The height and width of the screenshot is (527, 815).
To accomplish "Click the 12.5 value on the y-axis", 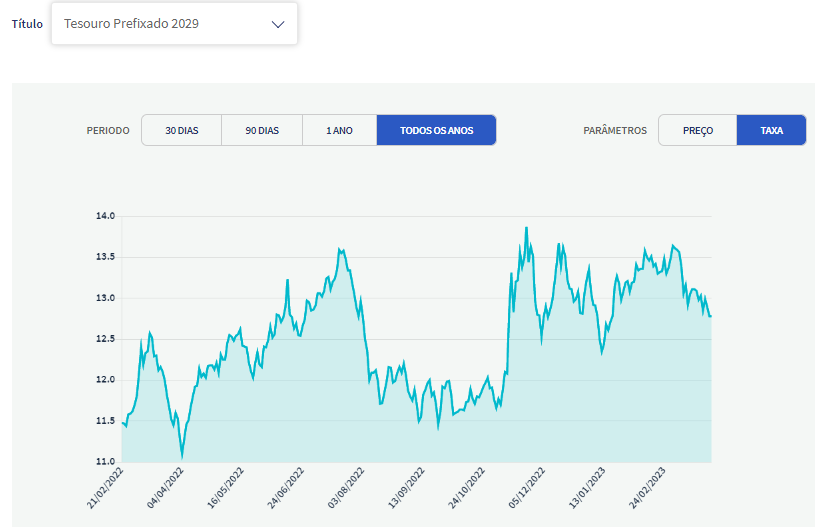I will [x=105, y=339].
